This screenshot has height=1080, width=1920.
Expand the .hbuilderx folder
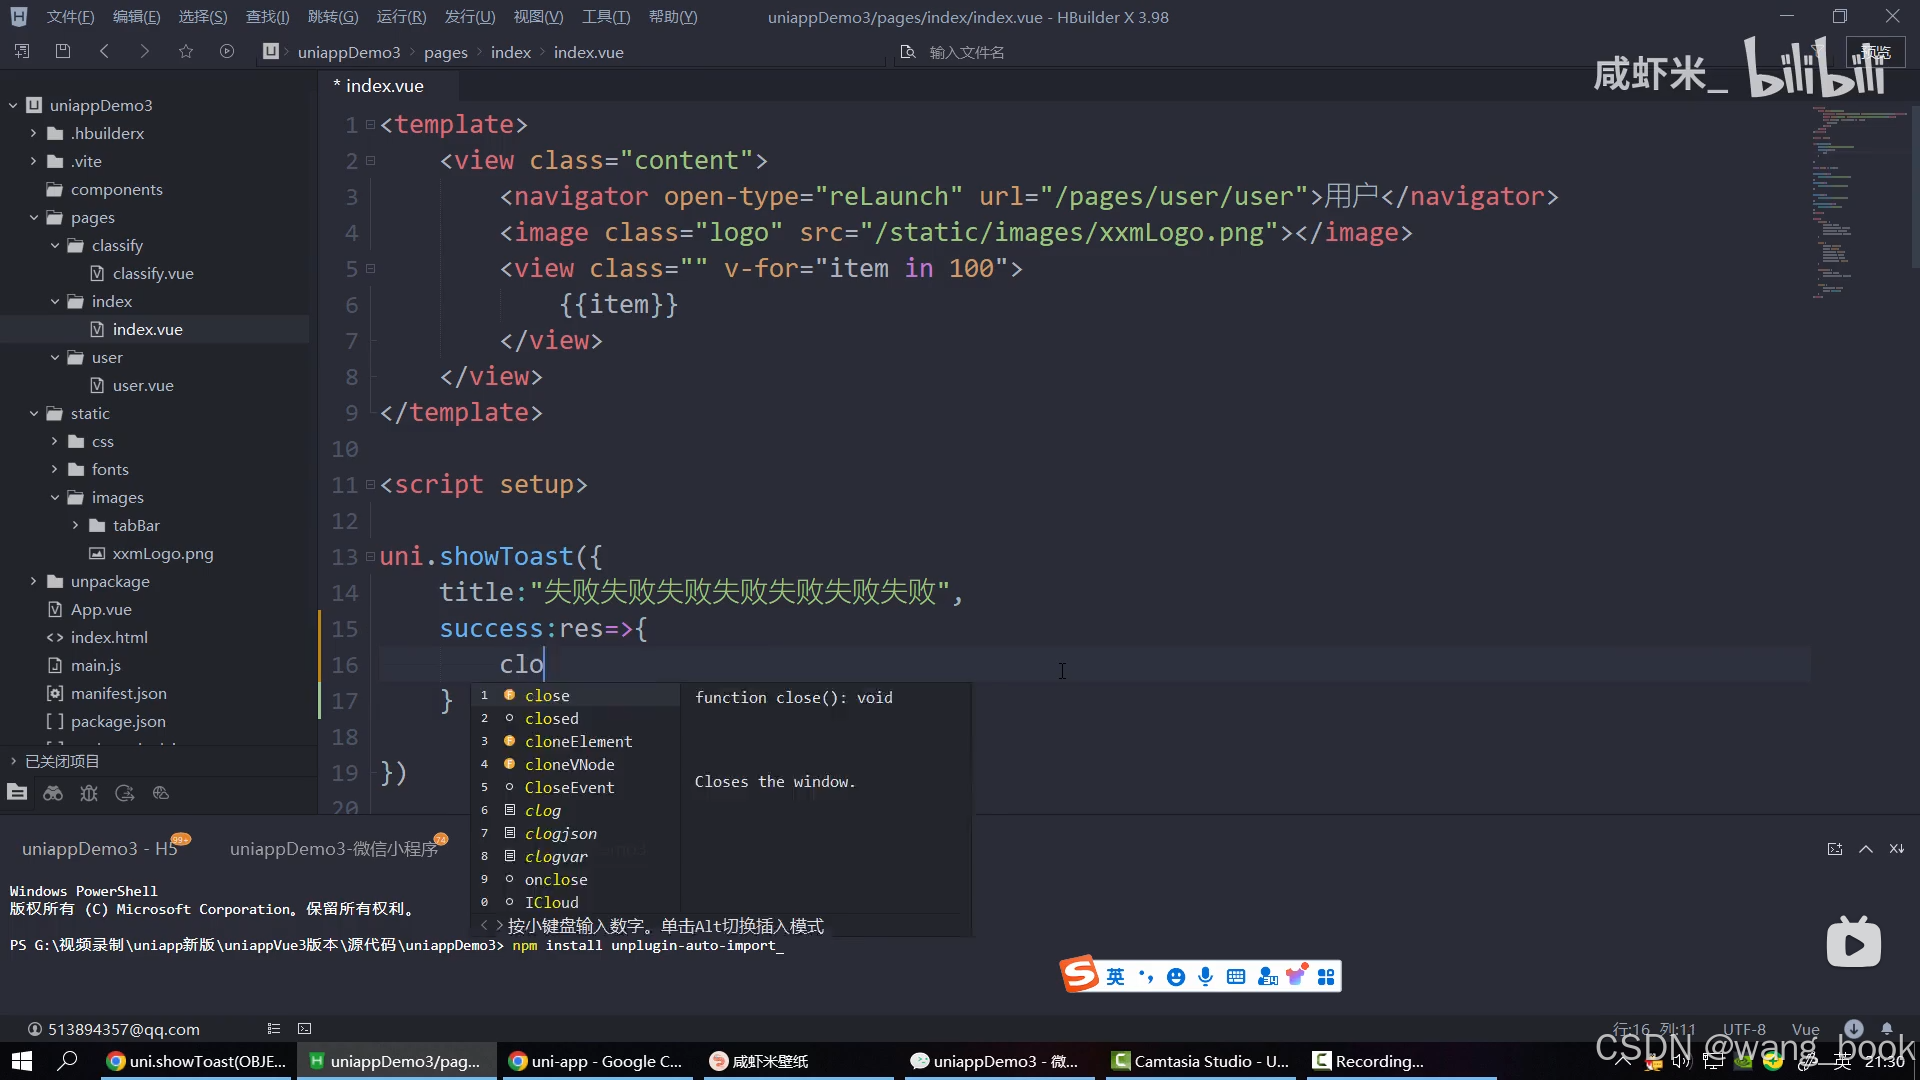tap(33, 133)
